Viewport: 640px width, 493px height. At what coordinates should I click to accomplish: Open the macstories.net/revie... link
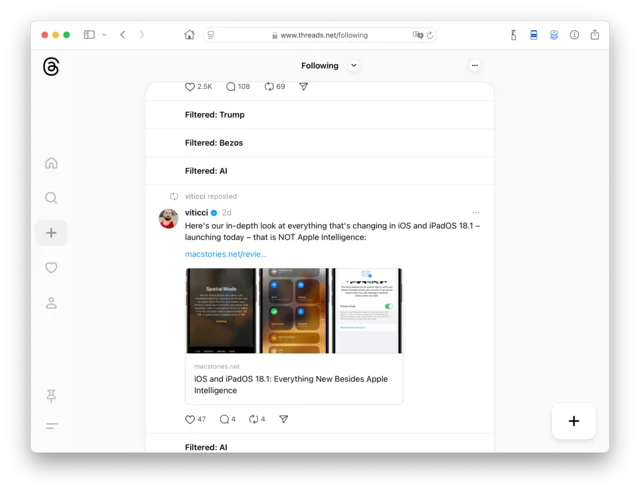tap(226, 254)
